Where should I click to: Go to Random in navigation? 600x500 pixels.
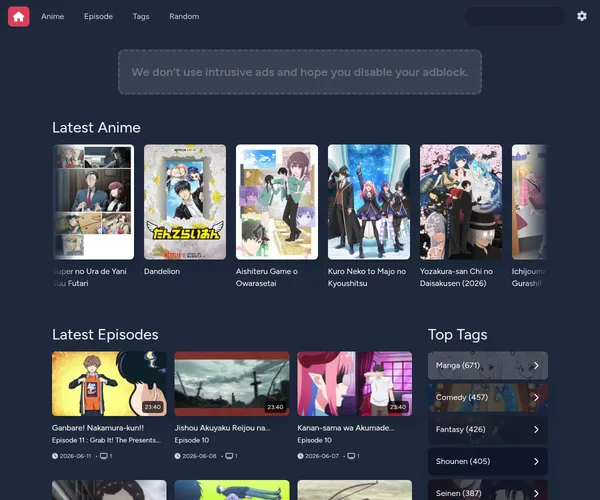(184, 16)
